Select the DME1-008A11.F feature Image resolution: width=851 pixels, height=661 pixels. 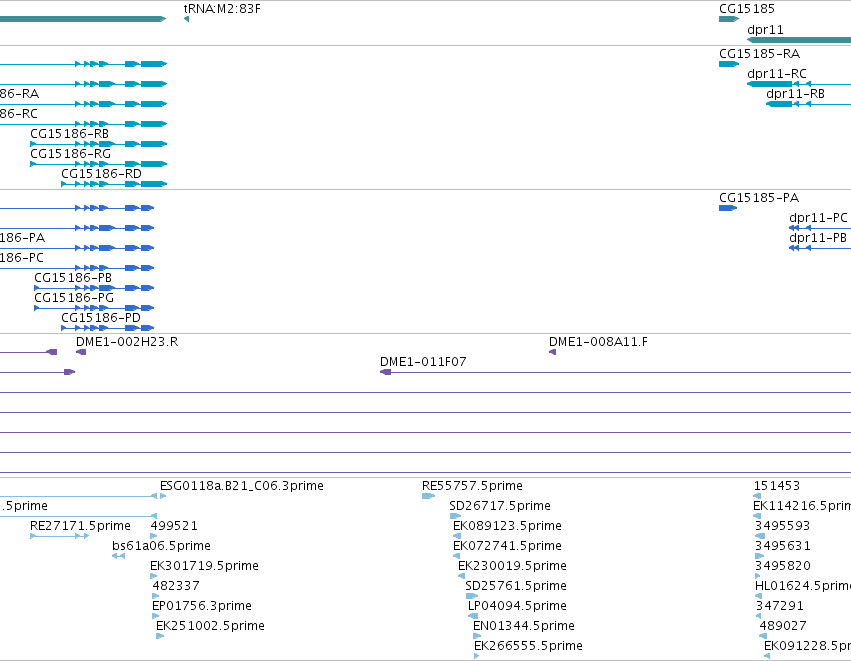coord(598,342)
